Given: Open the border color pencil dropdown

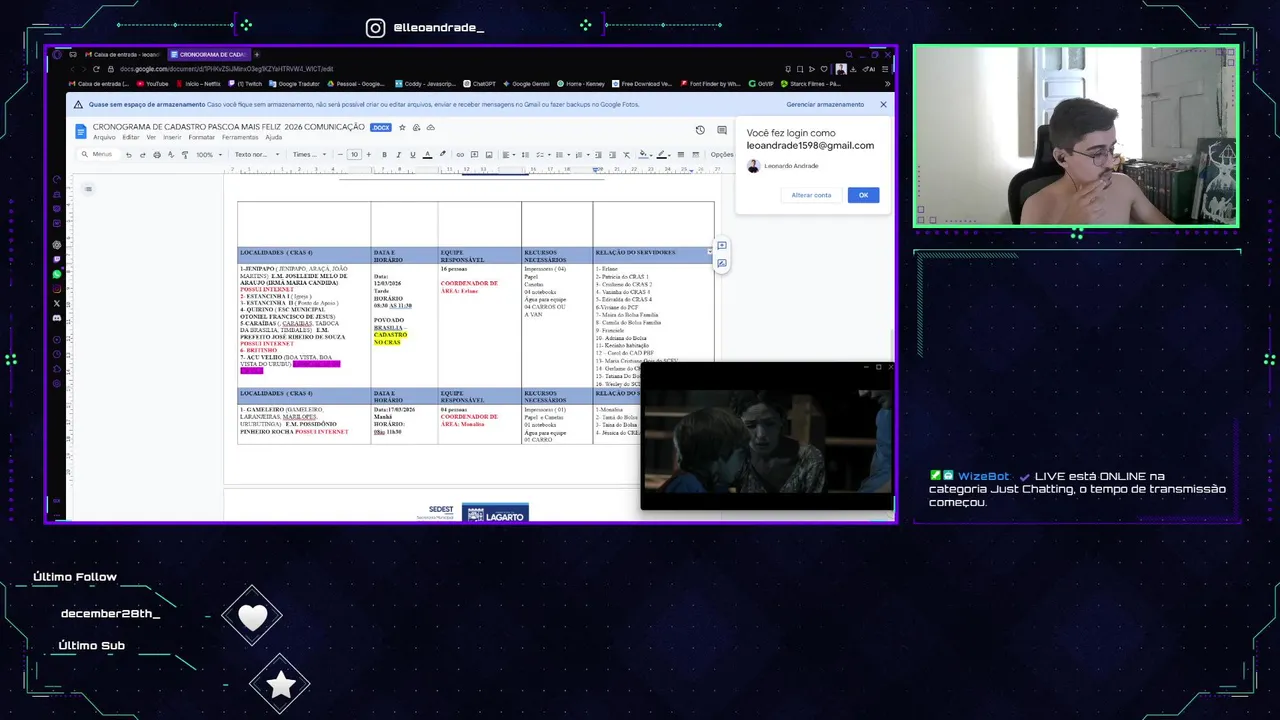Looking at the screenshot, I should [x=664, y=154].
